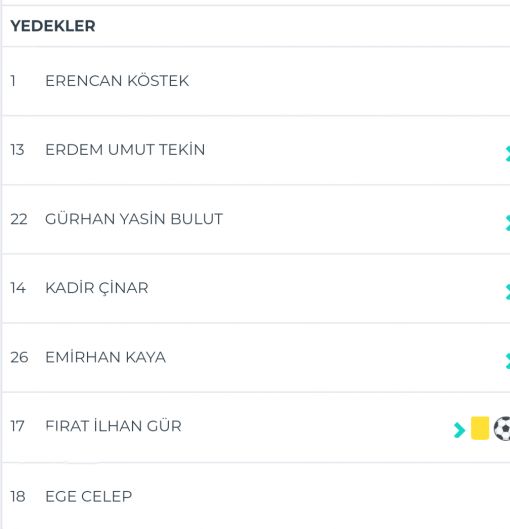Image resolution: width=510 pixels, height=529 pixels.
Task: Click the yellow card icon for Fırat İlhan Gür
Action: click(480, 428)
